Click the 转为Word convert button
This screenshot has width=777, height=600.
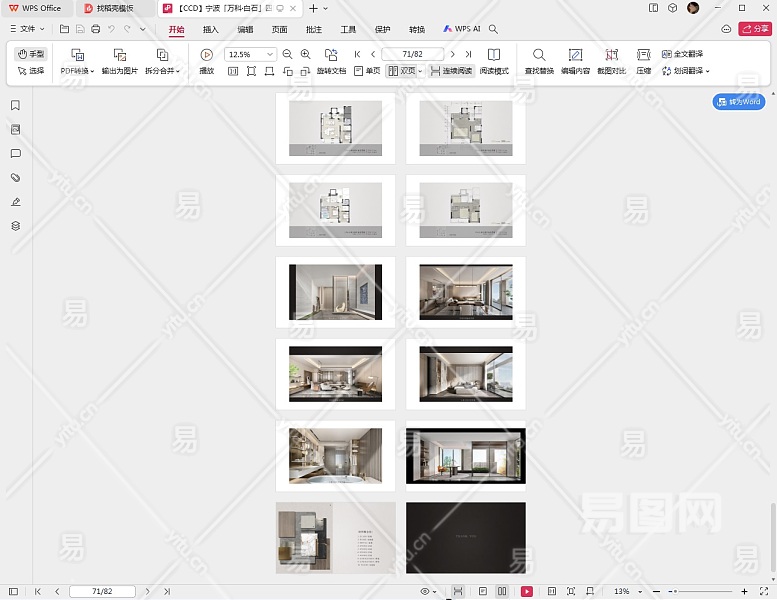tap(739, 102)
